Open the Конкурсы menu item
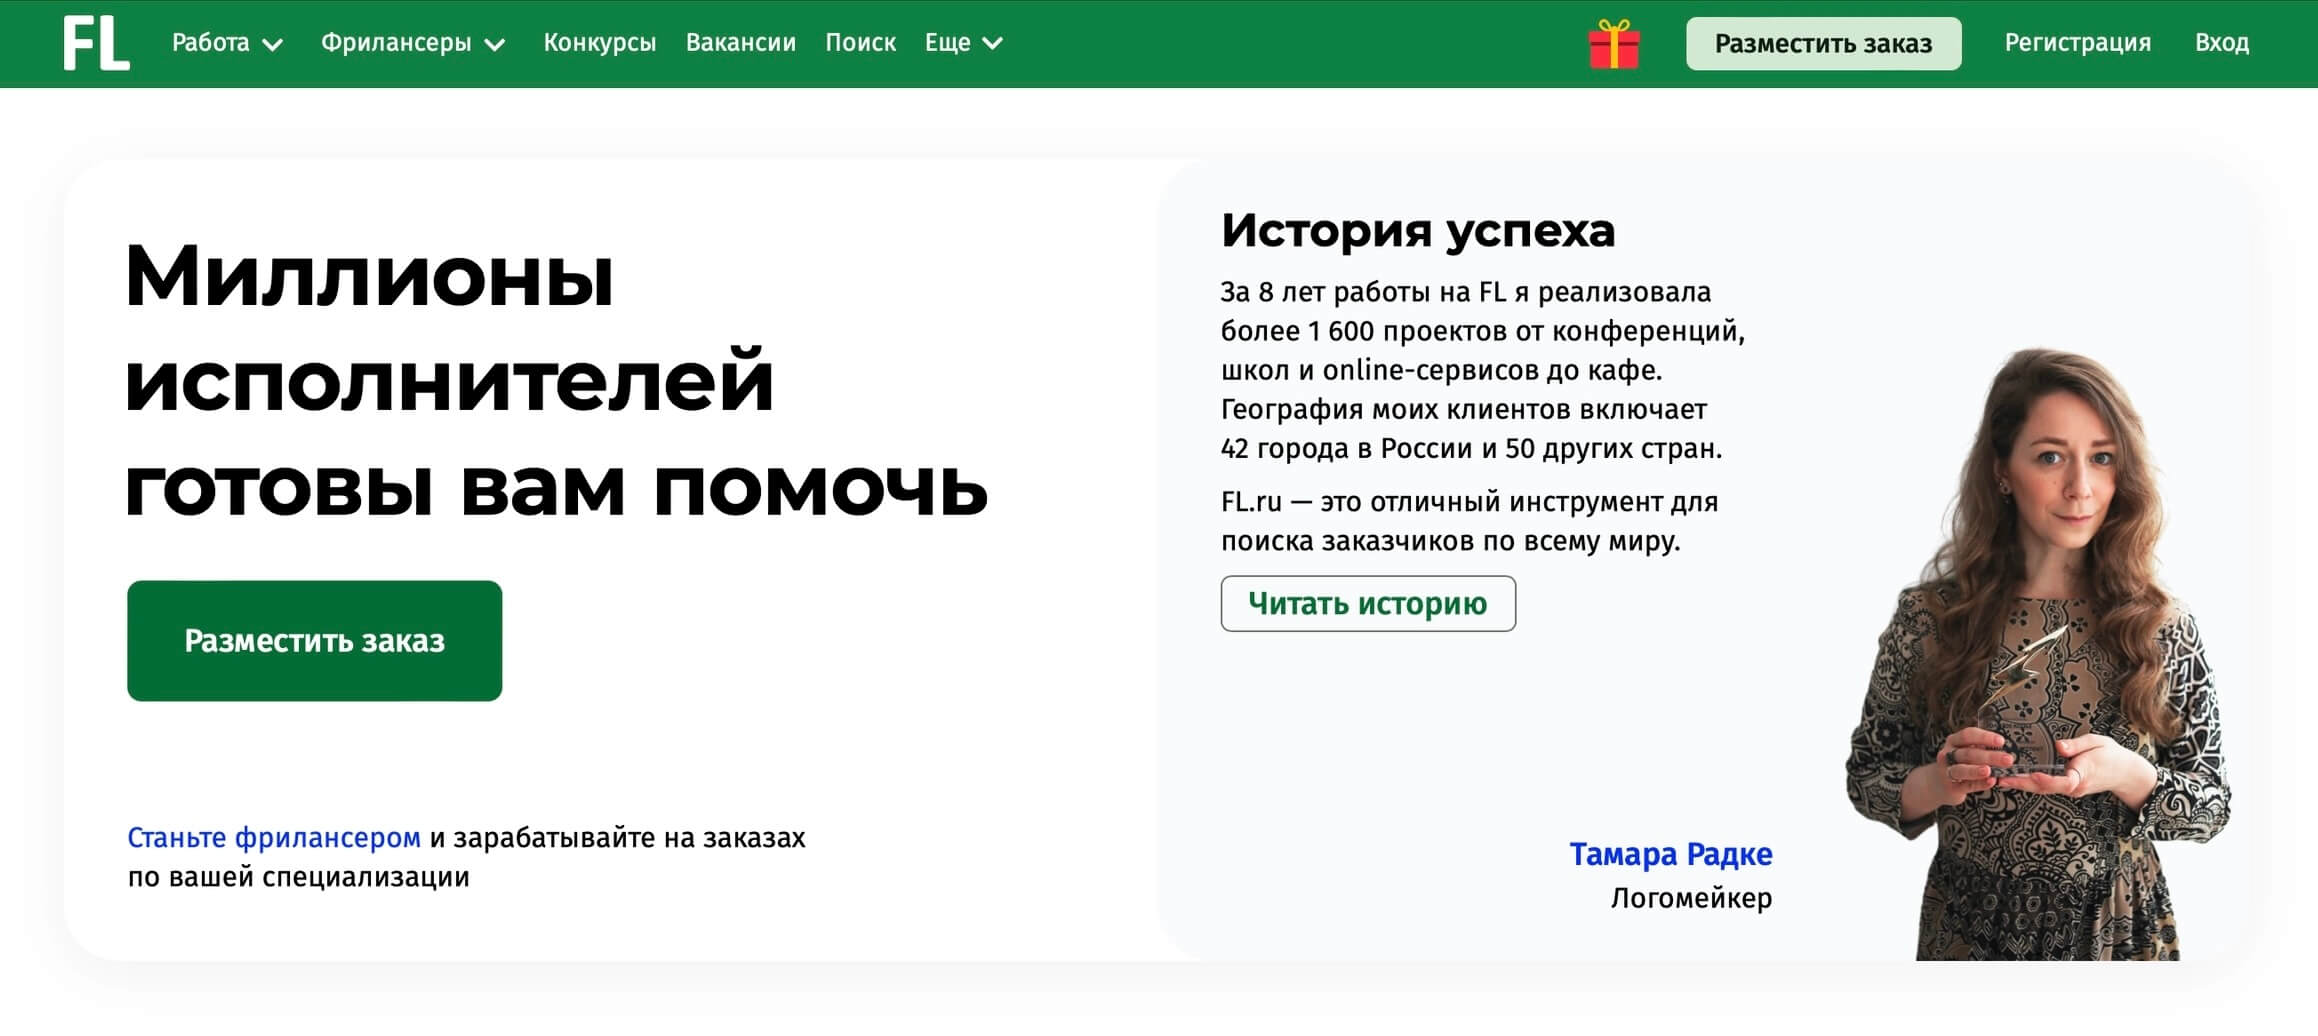The height and width of the screenshot is (1036, 2318). 600,43
